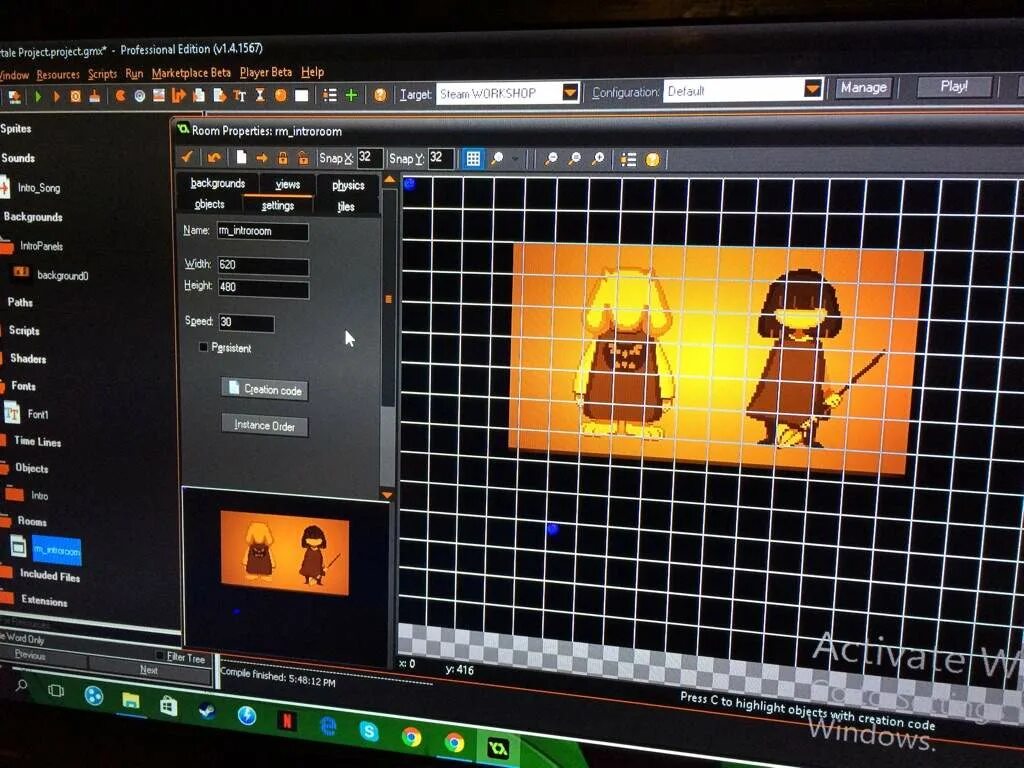This screenshot has width=1024, height=768.
Task: Expand the Shaders folder in resource tree
Action: click(x=28, y=359)
